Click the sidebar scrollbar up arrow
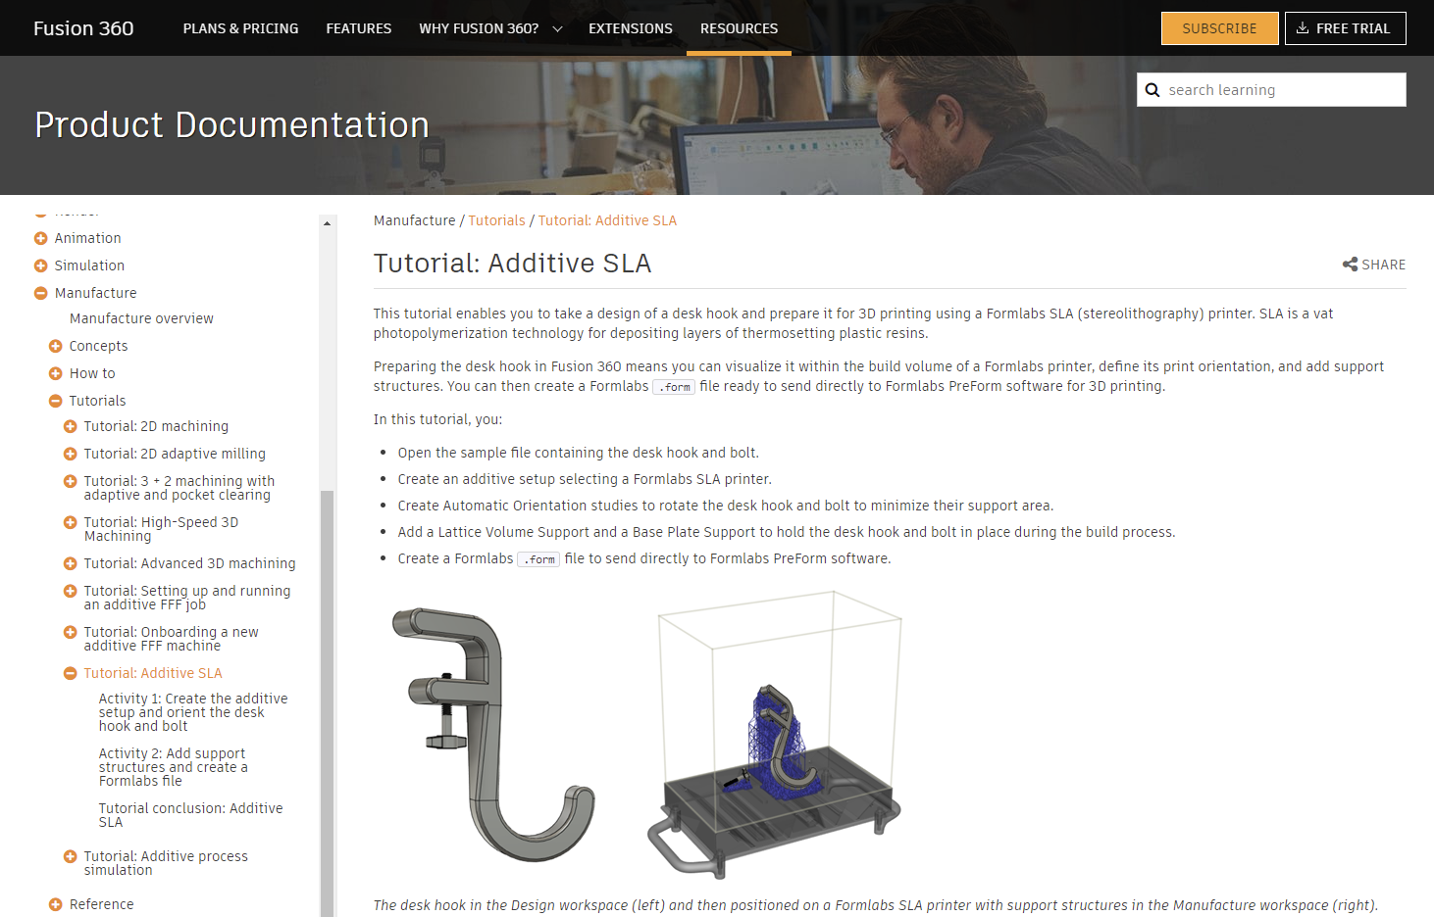1434x918 pixels. (327, 223)
